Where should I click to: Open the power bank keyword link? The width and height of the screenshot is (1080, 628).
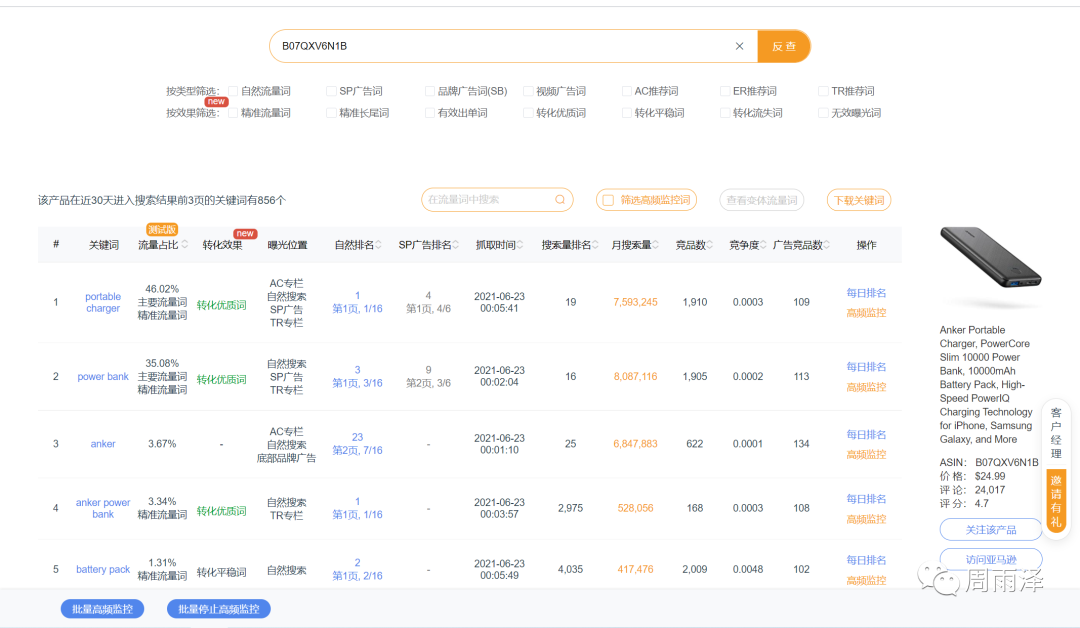[103, 377]
